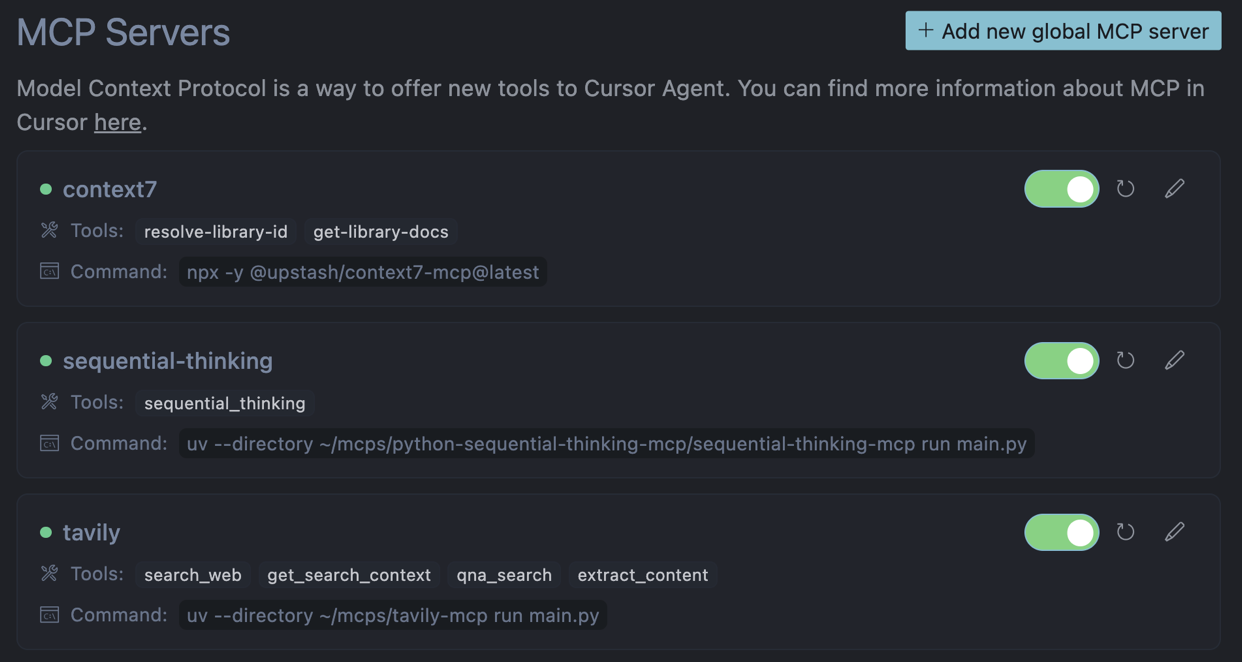Refresh the context7 MCP server
Viewport: 1242px width, 662px height.
[x=1125, y=189]
